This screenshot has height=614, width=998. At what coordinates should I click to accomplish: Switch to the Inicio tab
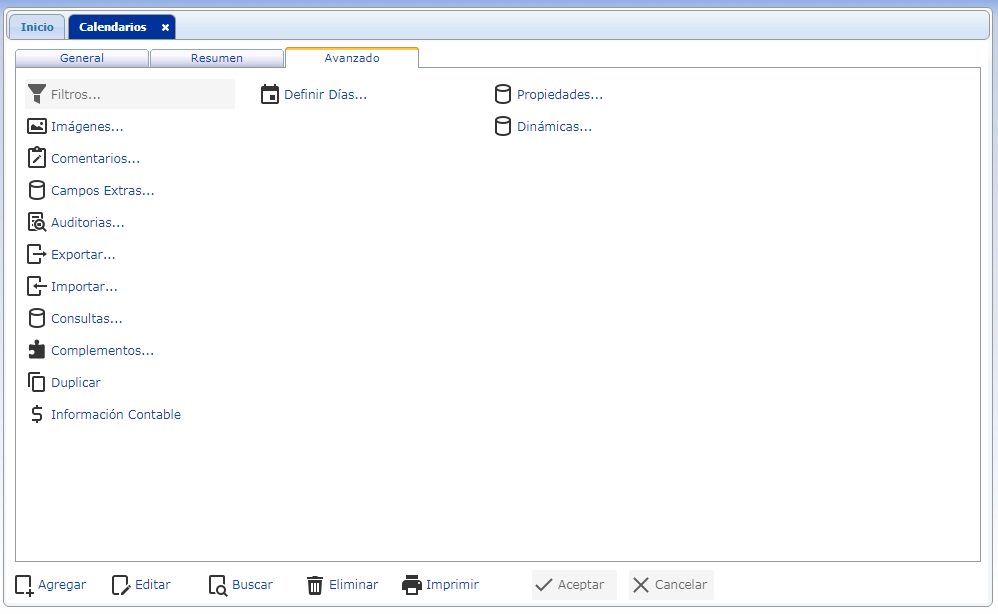tap(37, 27)
